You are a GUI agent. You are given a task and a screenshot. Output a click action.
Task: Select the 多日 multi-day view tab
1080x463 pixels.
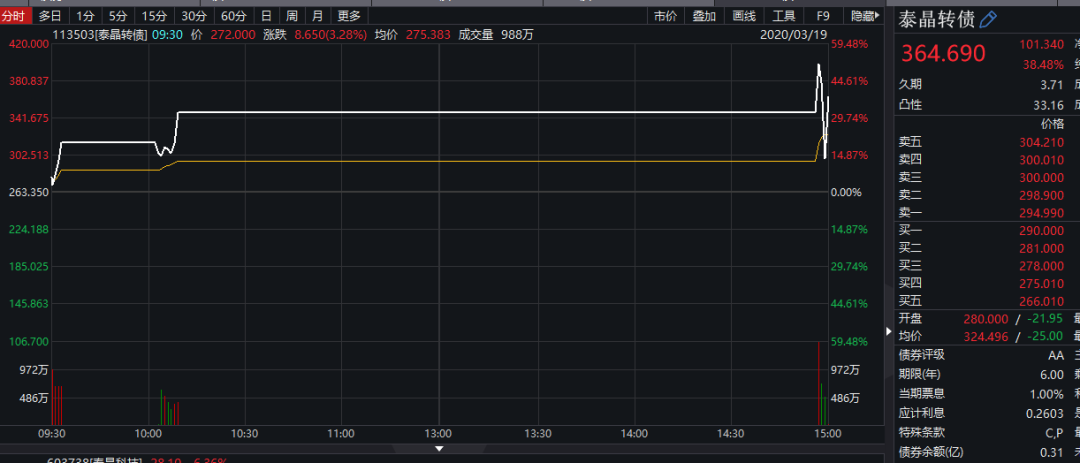pyautogui.click(x=50, y=16)
